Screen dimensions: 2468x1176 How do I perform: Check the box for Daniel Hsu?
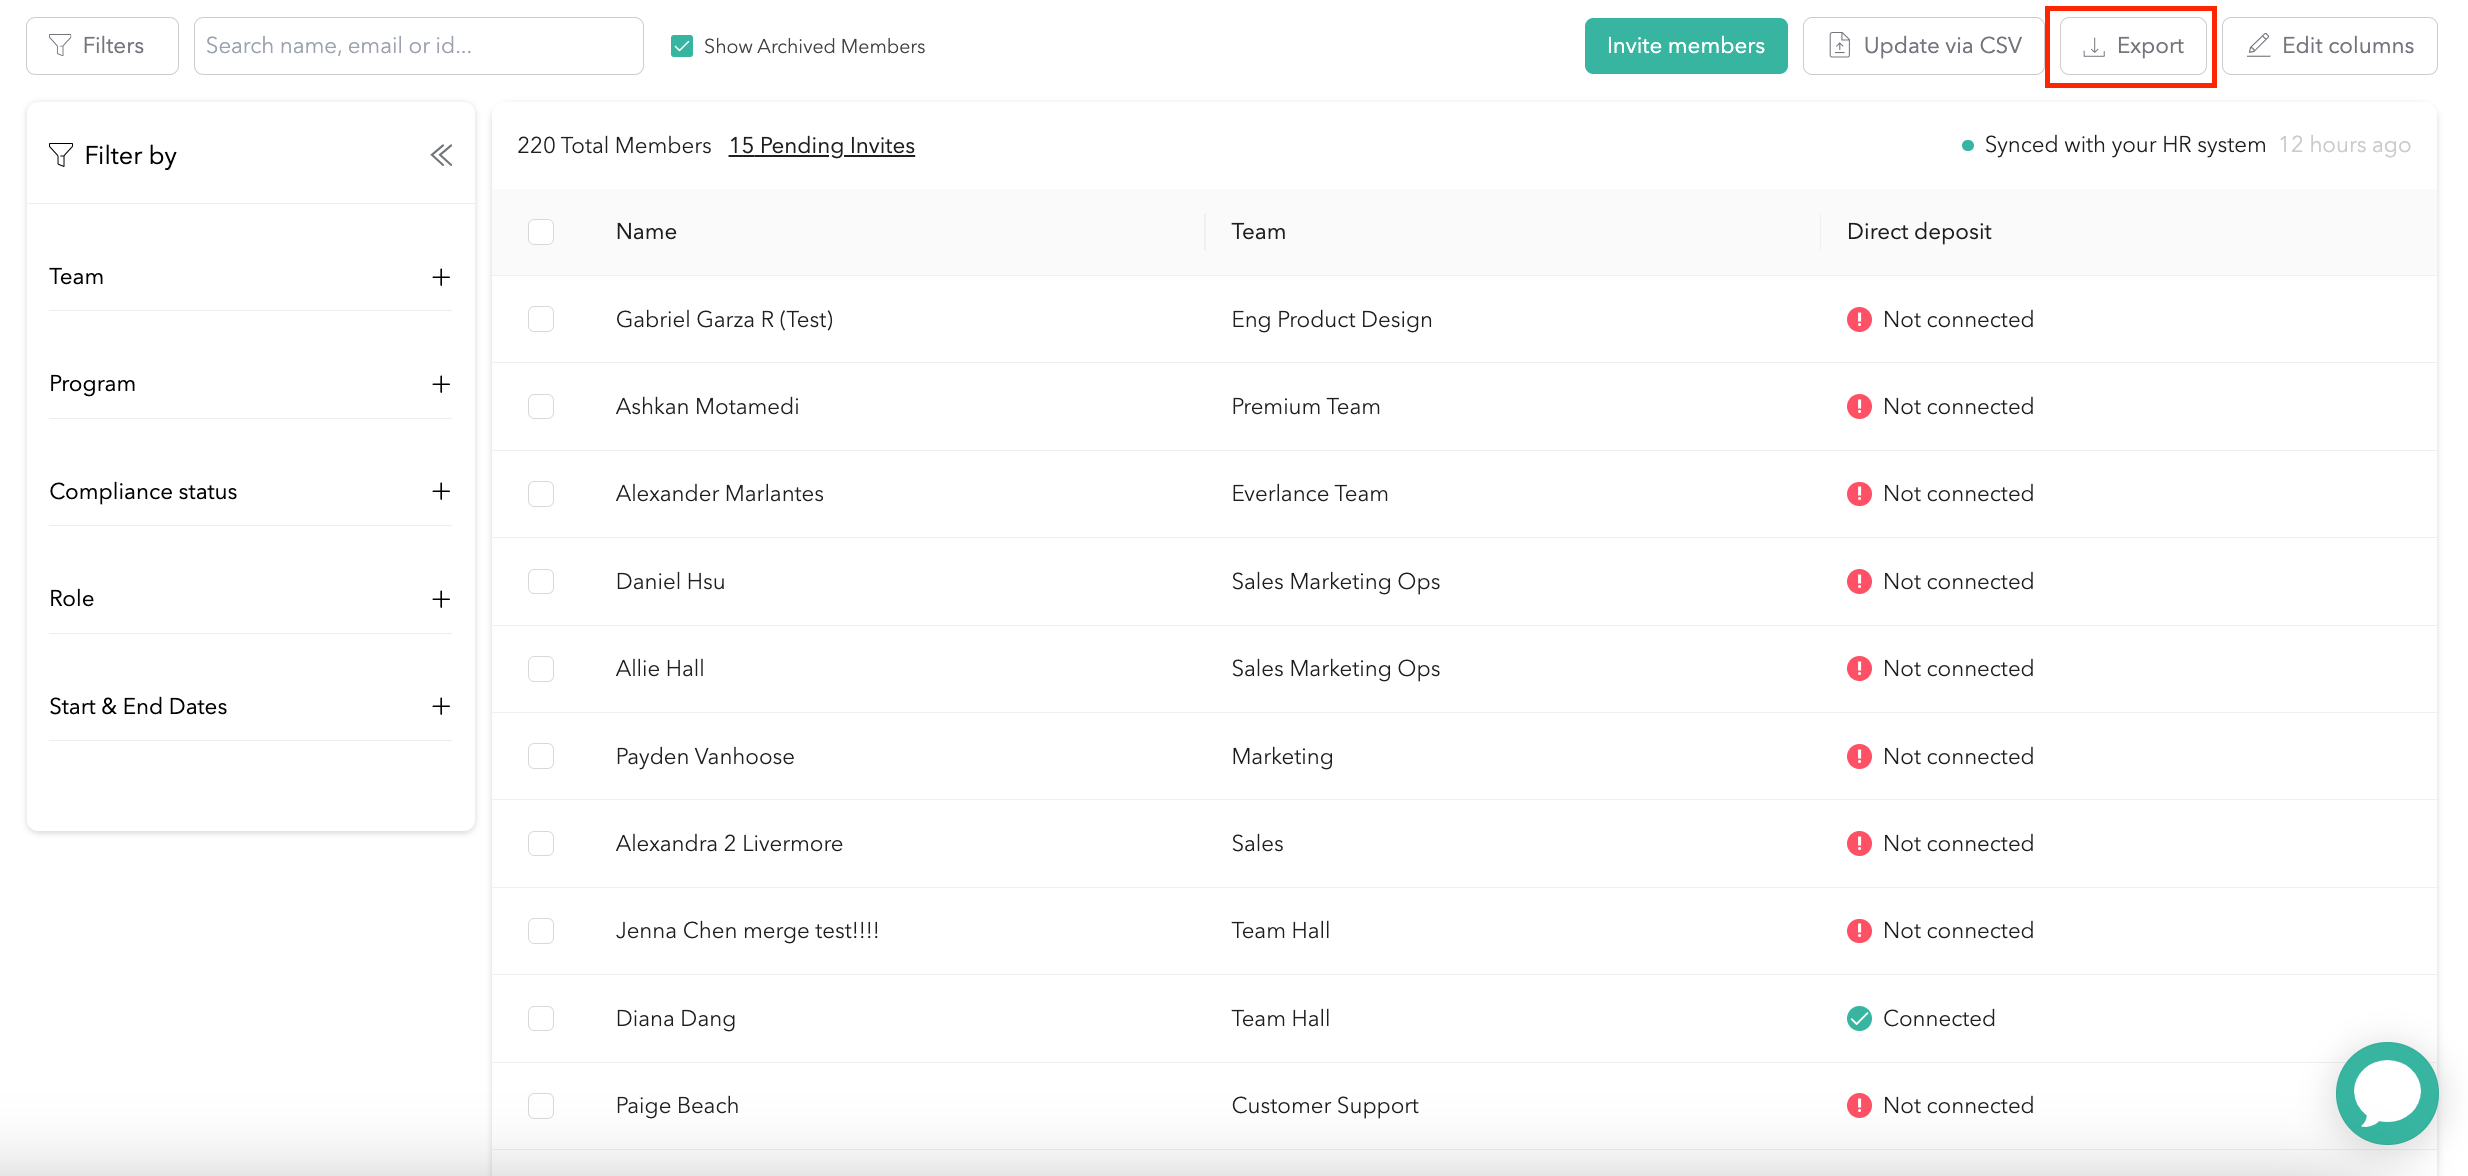(541, 581)
